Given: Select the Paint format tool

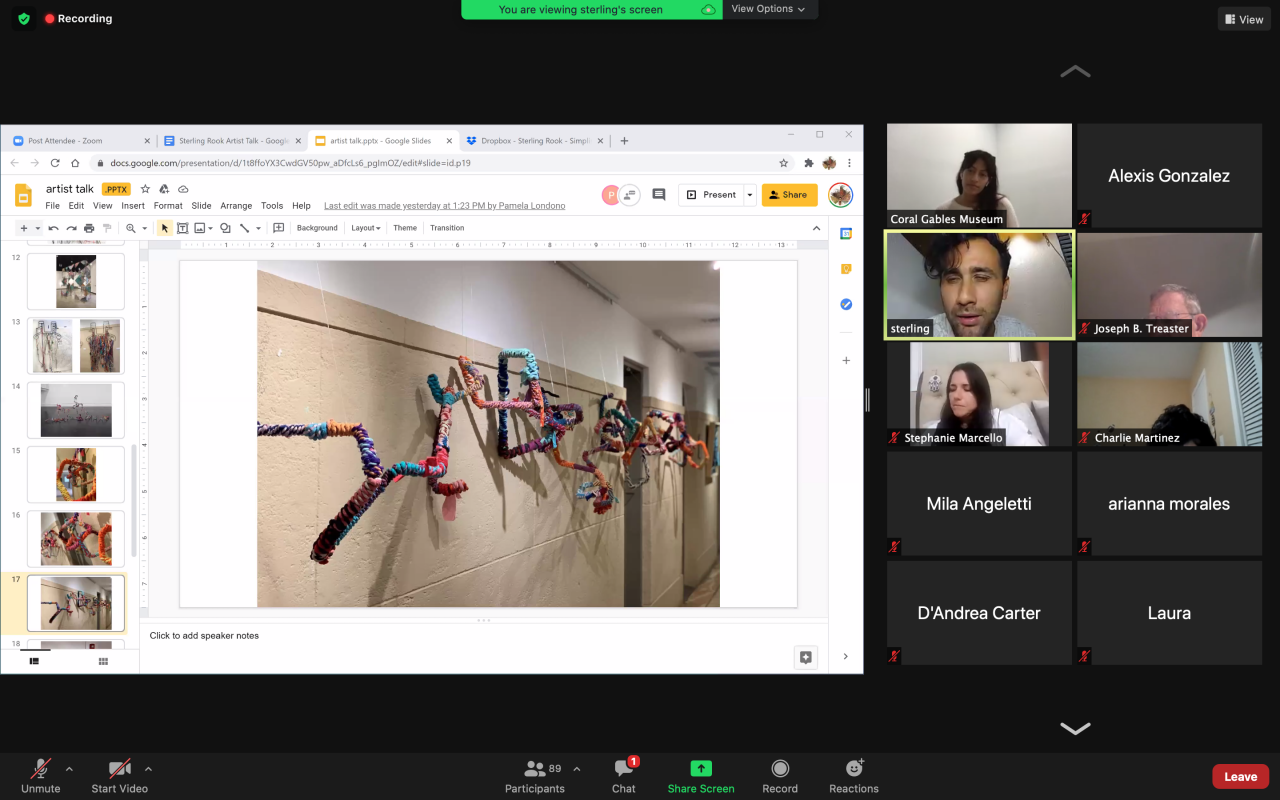Looking at the screenshot, I should [x=107, y=228].
